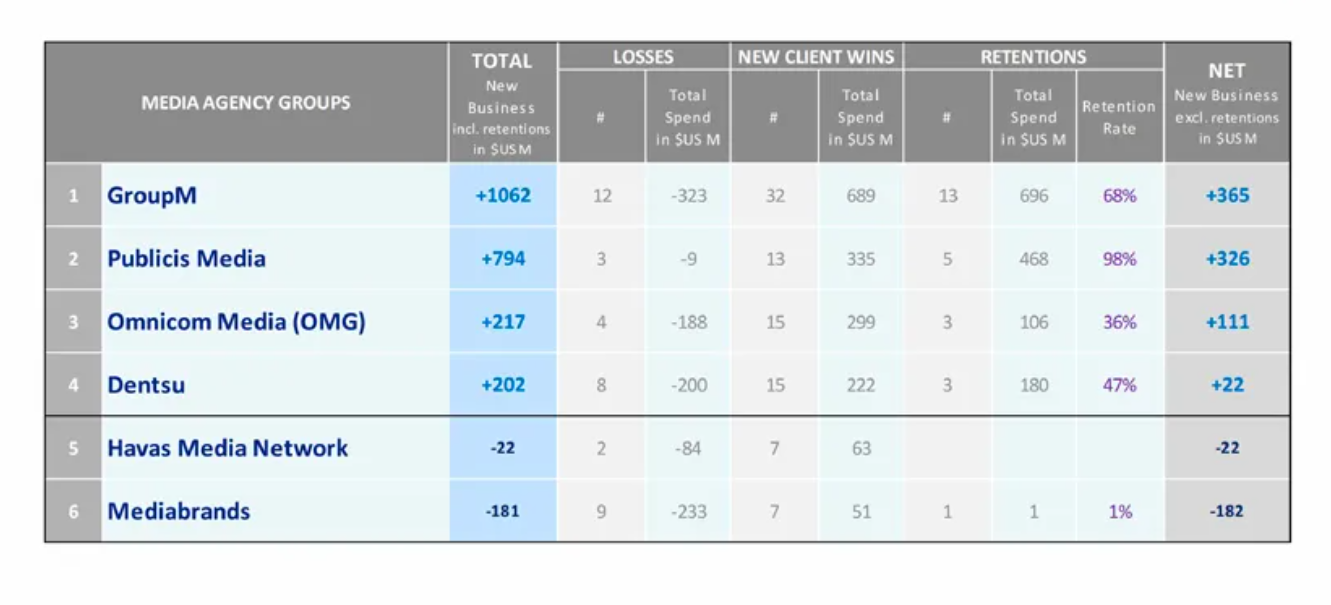The height and width of the screenshot is (605, 1331).
Task: Click the Havas Media Network row label
Action: click(x=228, y=448)
